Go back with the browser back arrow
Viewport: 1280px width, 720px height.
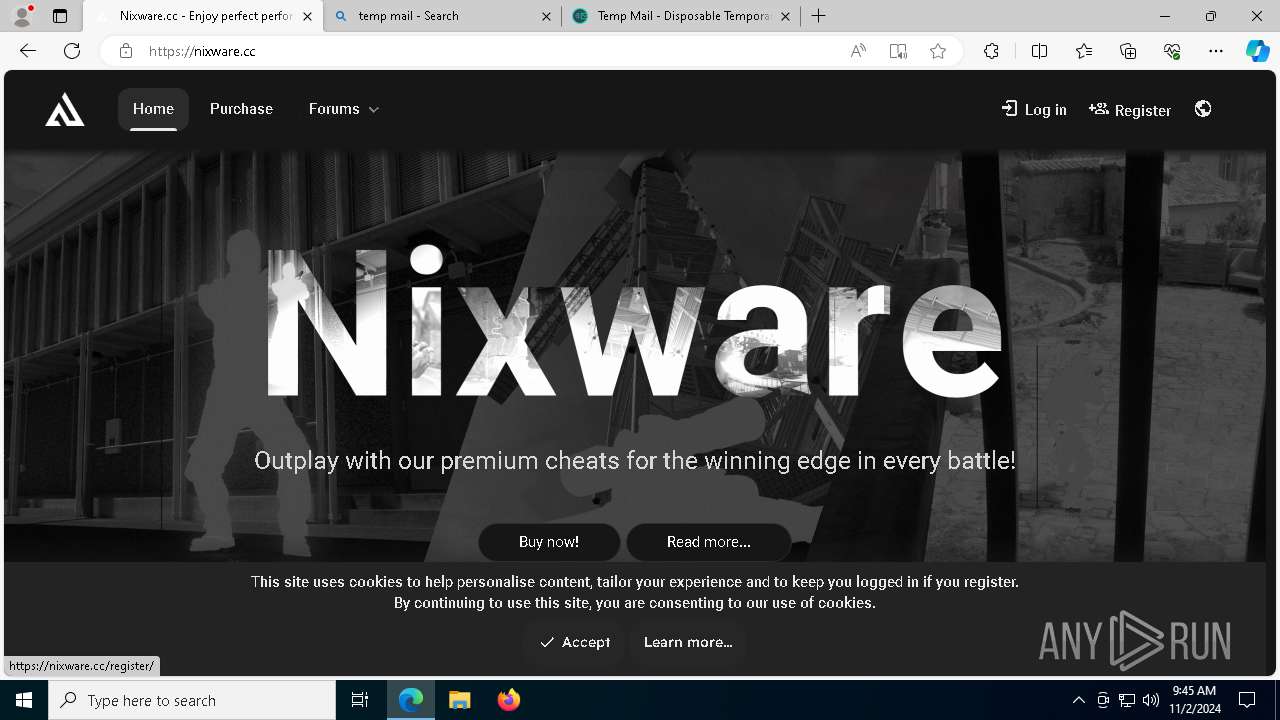28,51
